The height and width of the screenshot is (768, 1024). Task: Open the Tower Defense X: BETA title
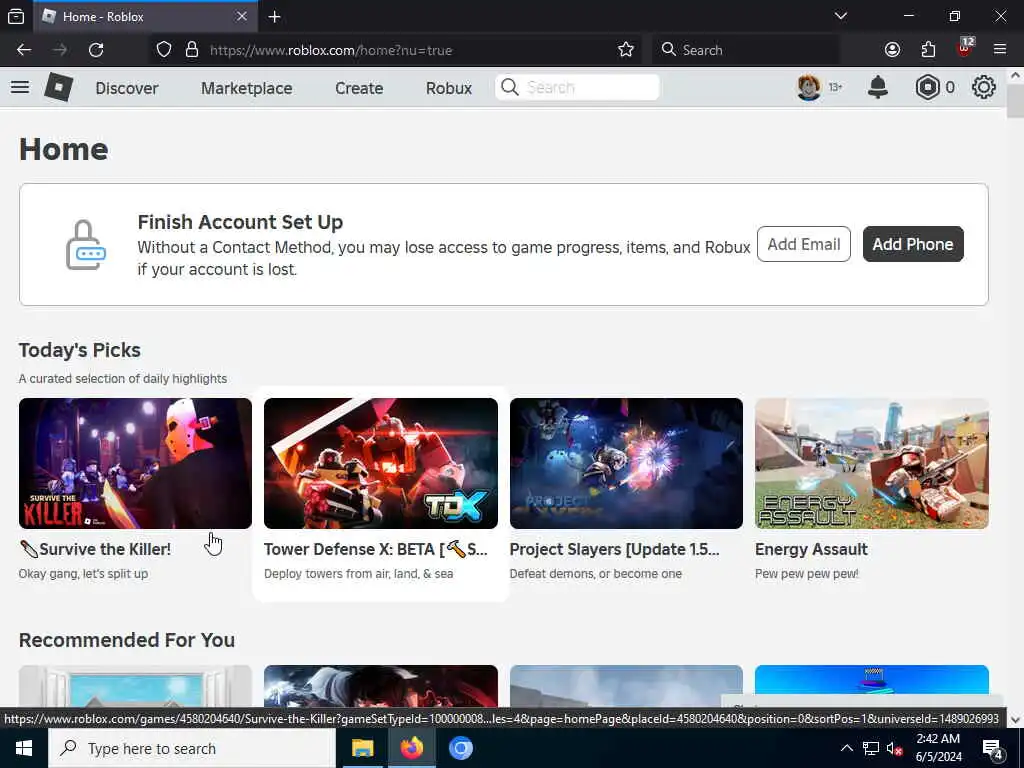point(376,549)
